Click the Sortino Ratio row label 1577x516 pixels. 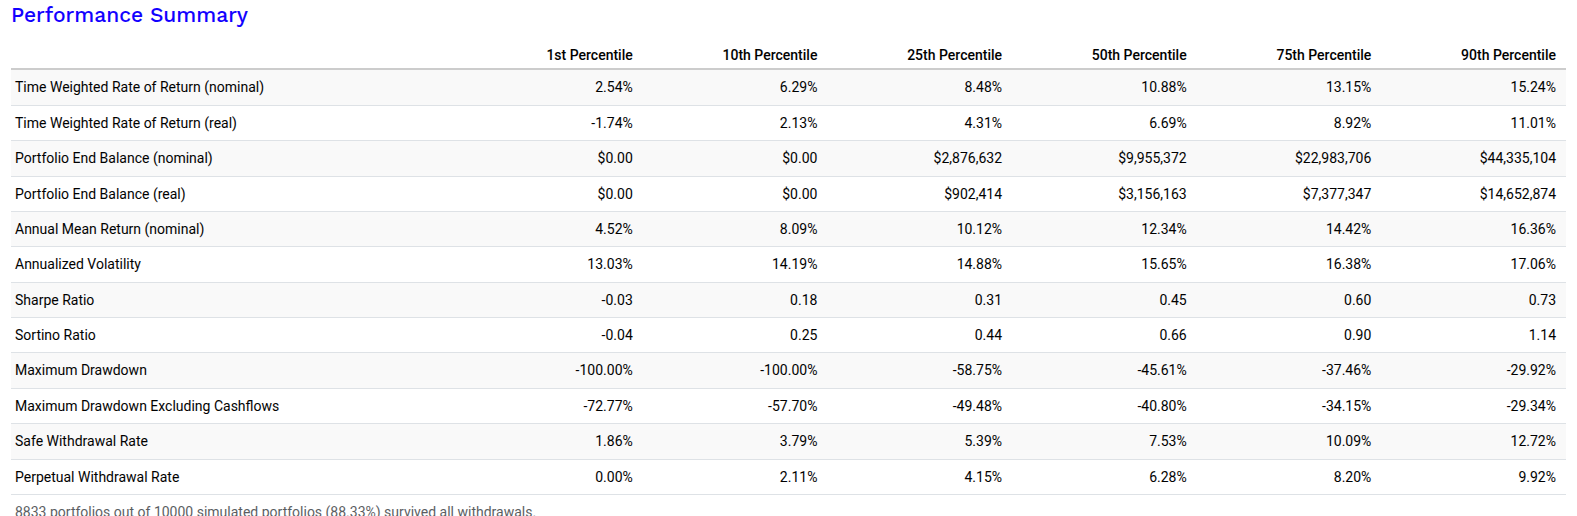click(55, 335)
